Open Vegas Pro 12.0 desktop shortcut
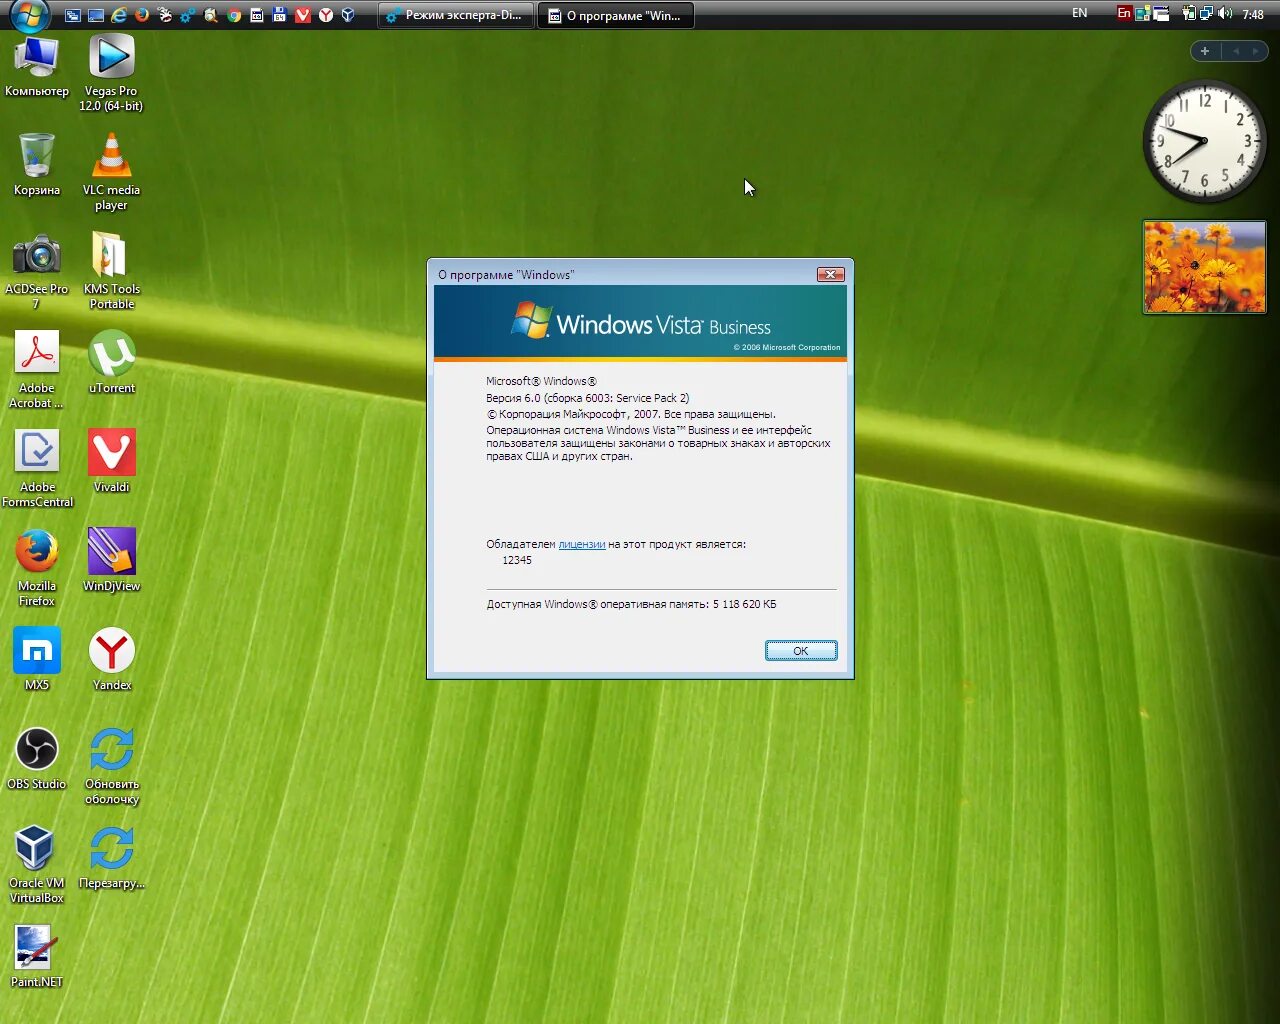Viewport: 1280px width, 1024px height. (111, 73)
